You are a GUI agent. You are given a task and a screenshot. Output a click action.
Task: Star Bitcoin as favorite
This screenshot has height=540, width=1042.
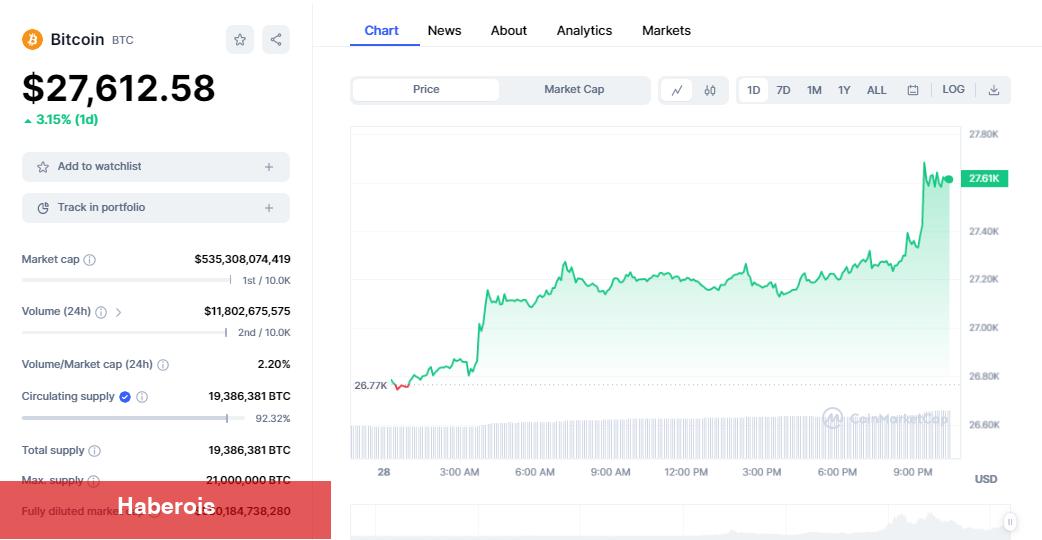pos(240,40)
